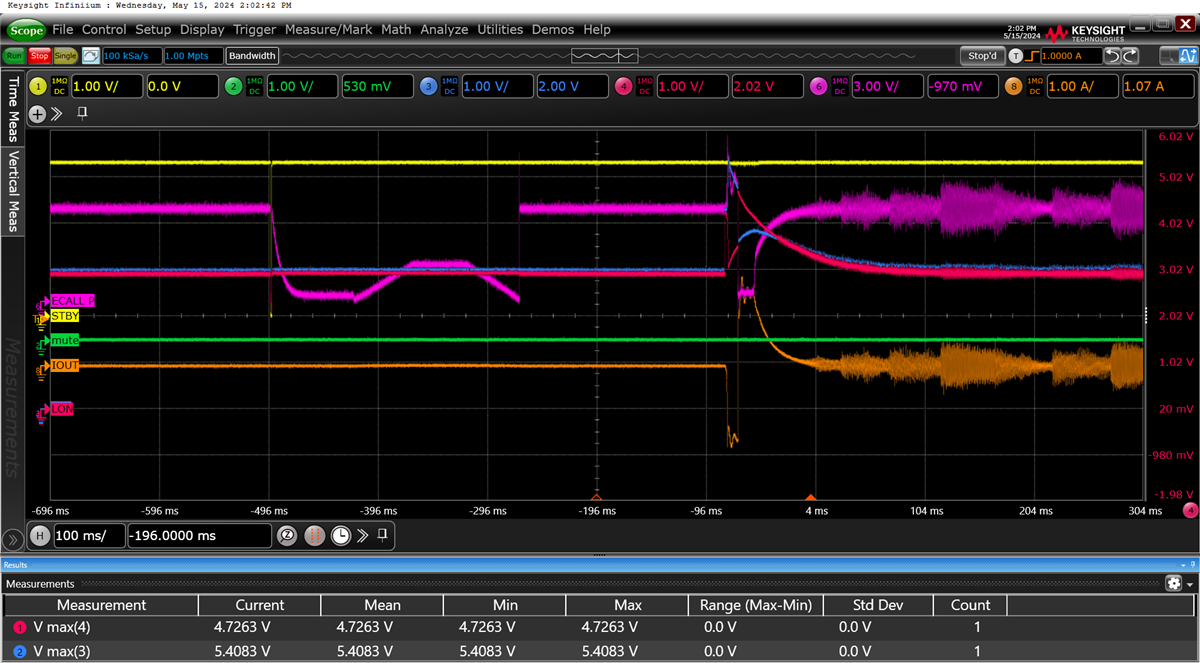Screen dimensions: 1200x663
Task: Open the Display menu
Action: (203, 30)
